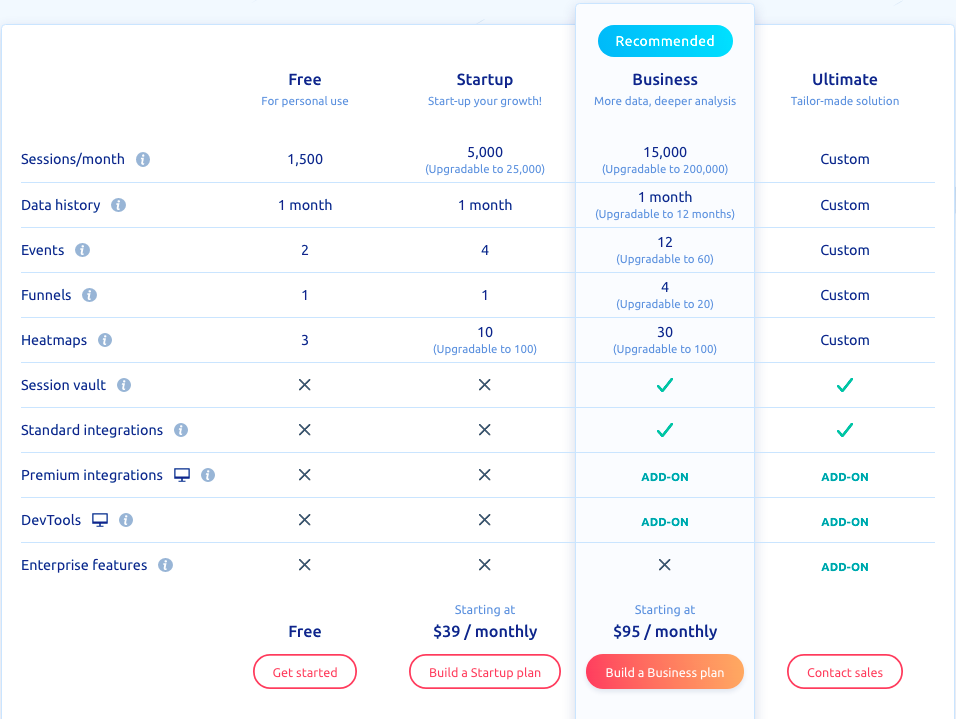Click the Premium integrations info icon

[208, 475]
